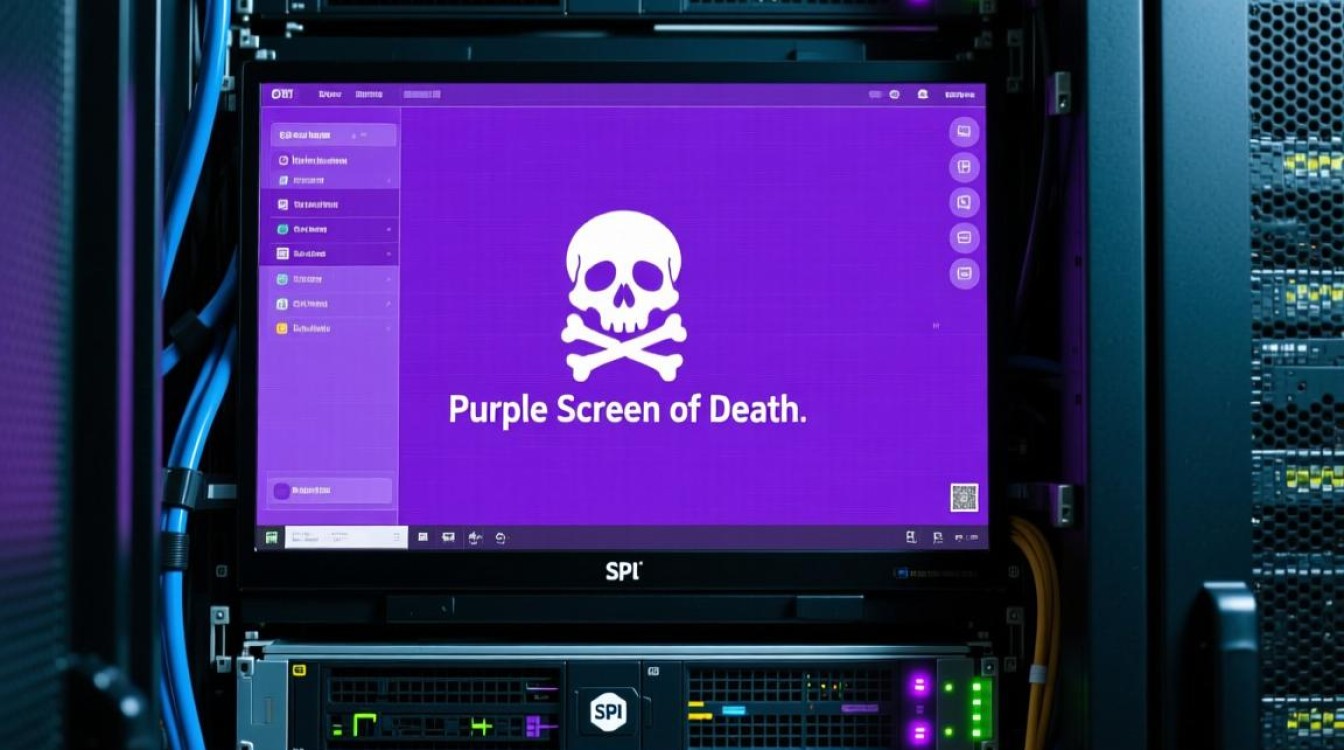
Task: Click the rightmost of the four taskbar app icons
Action: pyautogui.click(x=500, y=538)
